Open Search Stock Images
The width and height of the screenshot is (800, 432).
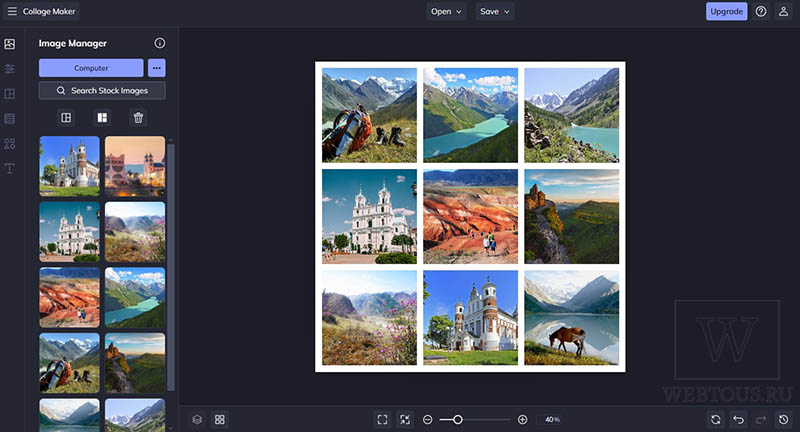coord(102,90)
